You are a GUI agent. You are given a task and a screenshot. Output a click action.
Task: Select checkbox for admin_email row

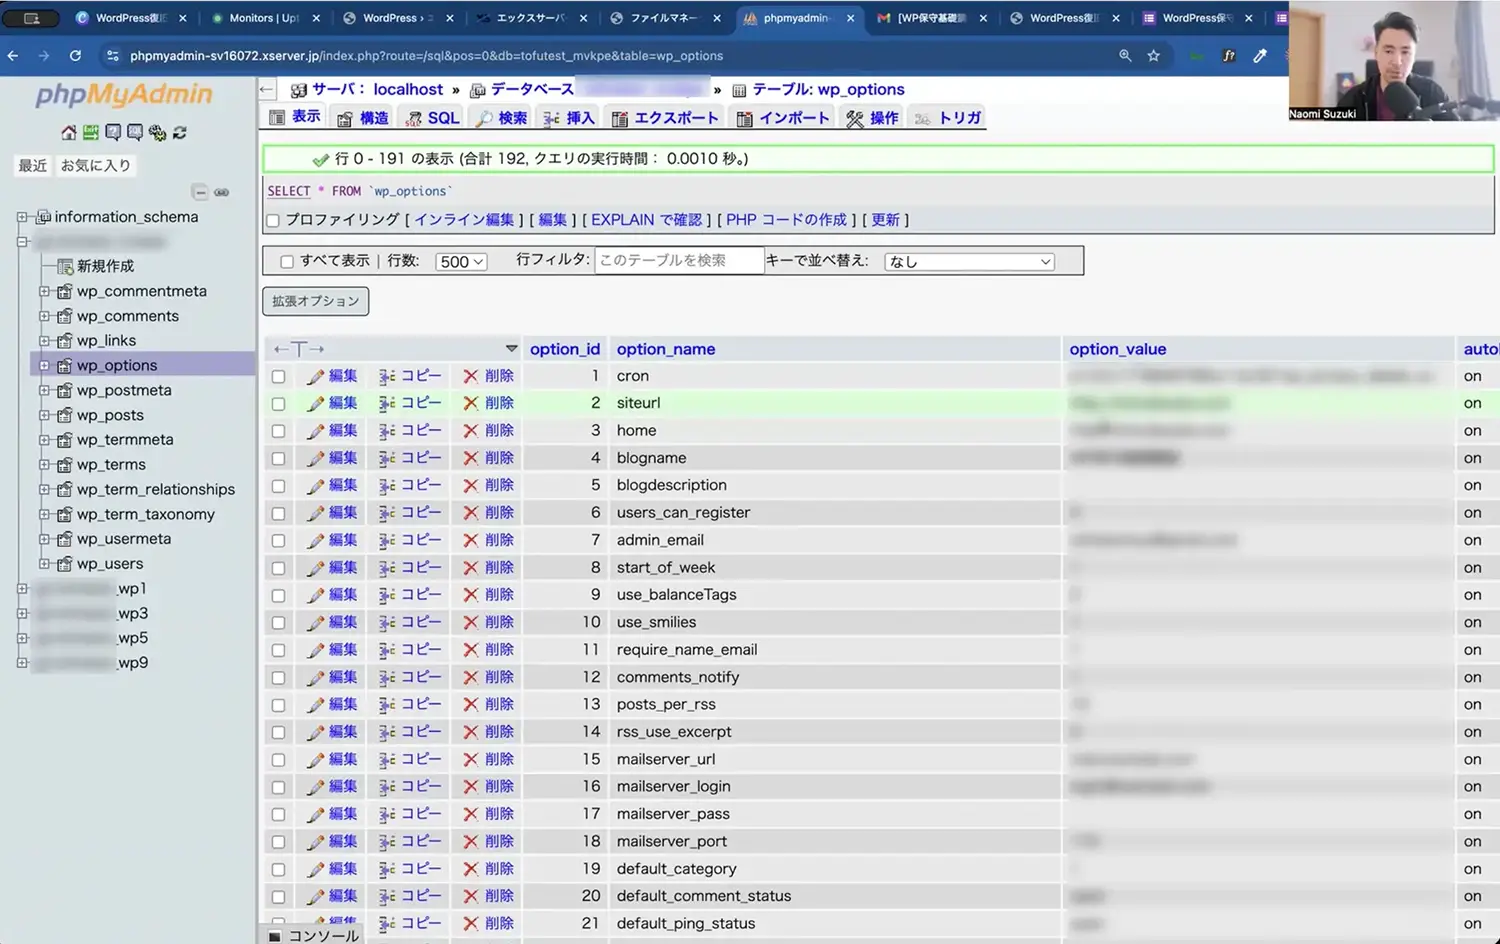click(x=279, y=541)
